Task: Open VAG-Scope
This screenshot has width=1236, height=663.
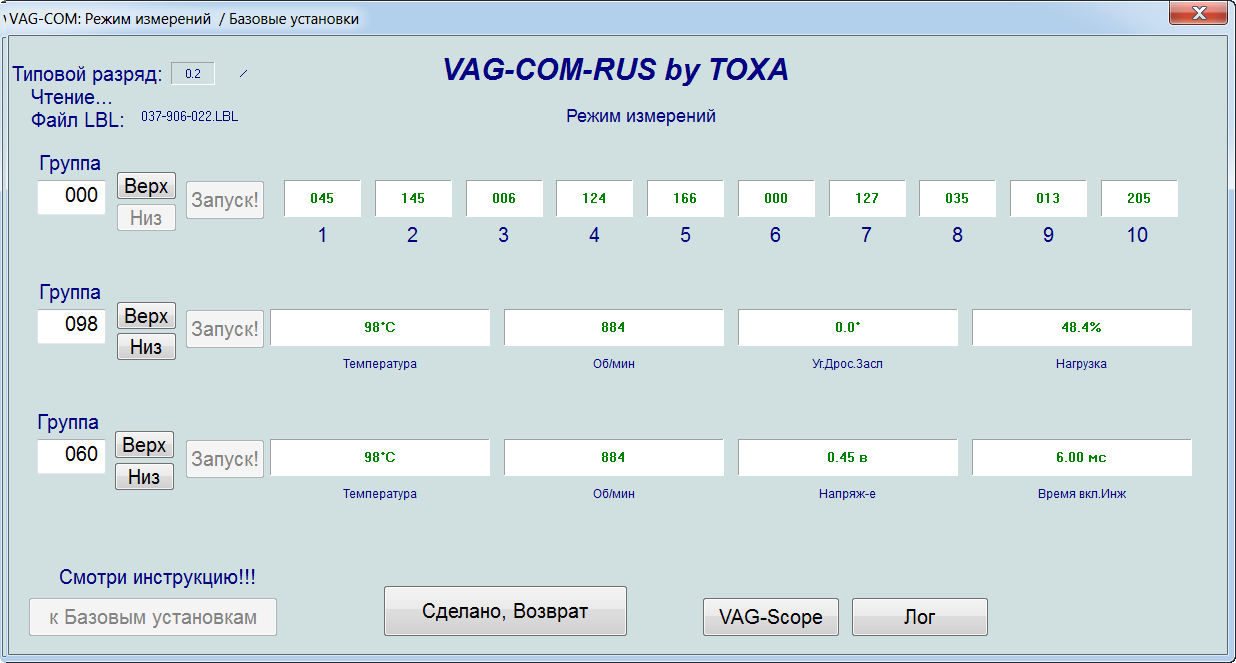Action: coord(771,617)
